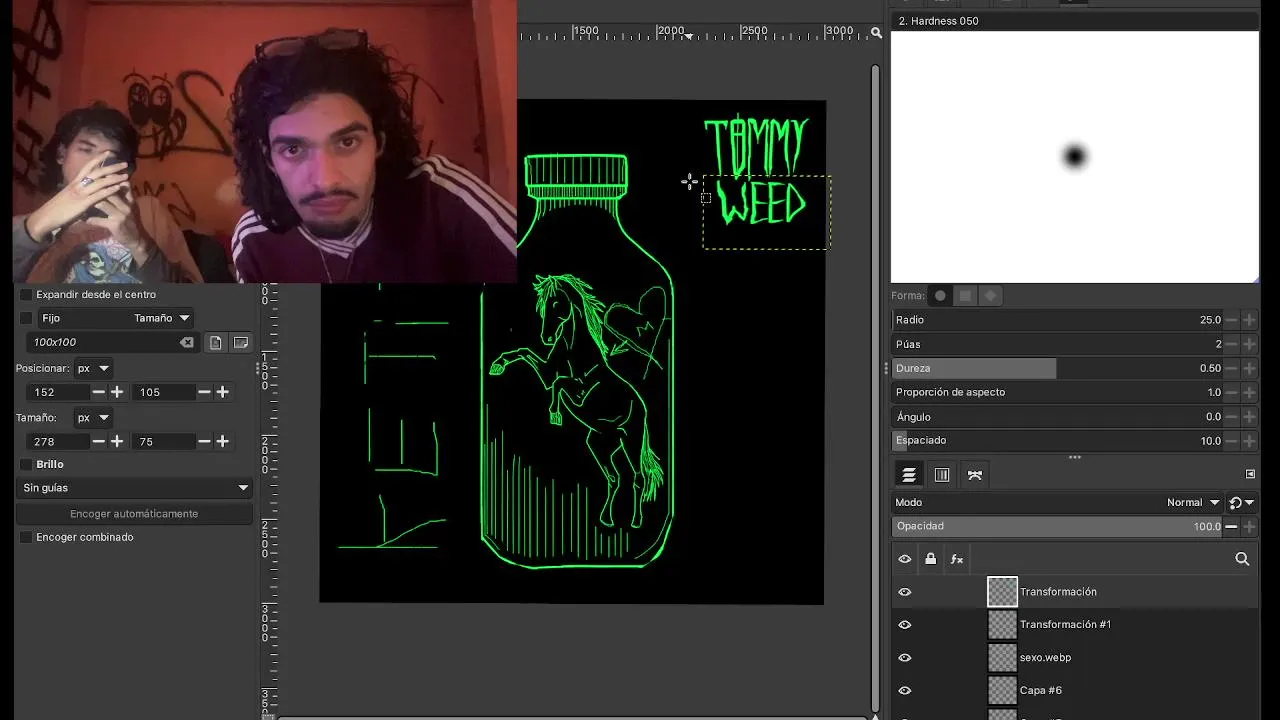Viewport: 1280px width, 720px height.
Task: Hide the Transformación #1 layer
Action: (905, 625)
